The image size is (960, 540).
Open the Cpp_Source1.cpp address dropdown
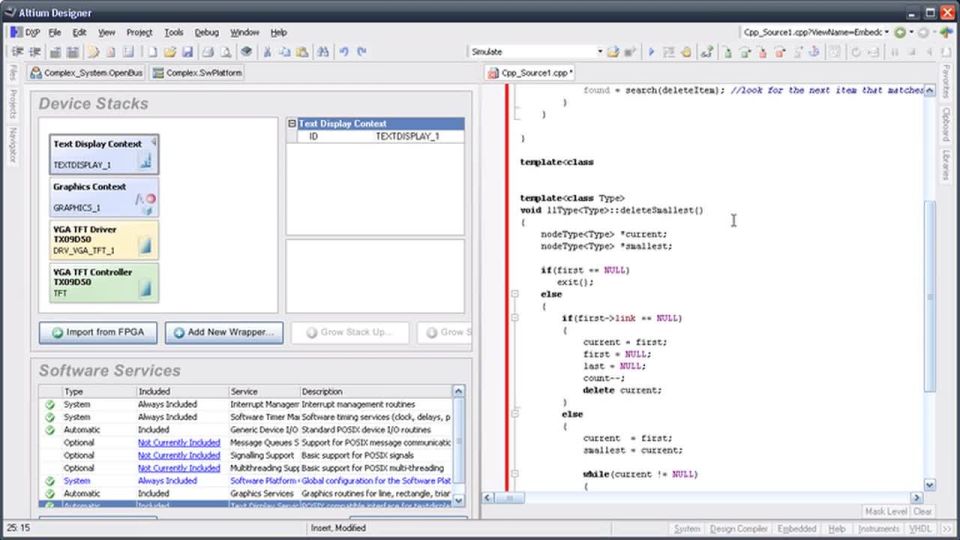[887, 32]
